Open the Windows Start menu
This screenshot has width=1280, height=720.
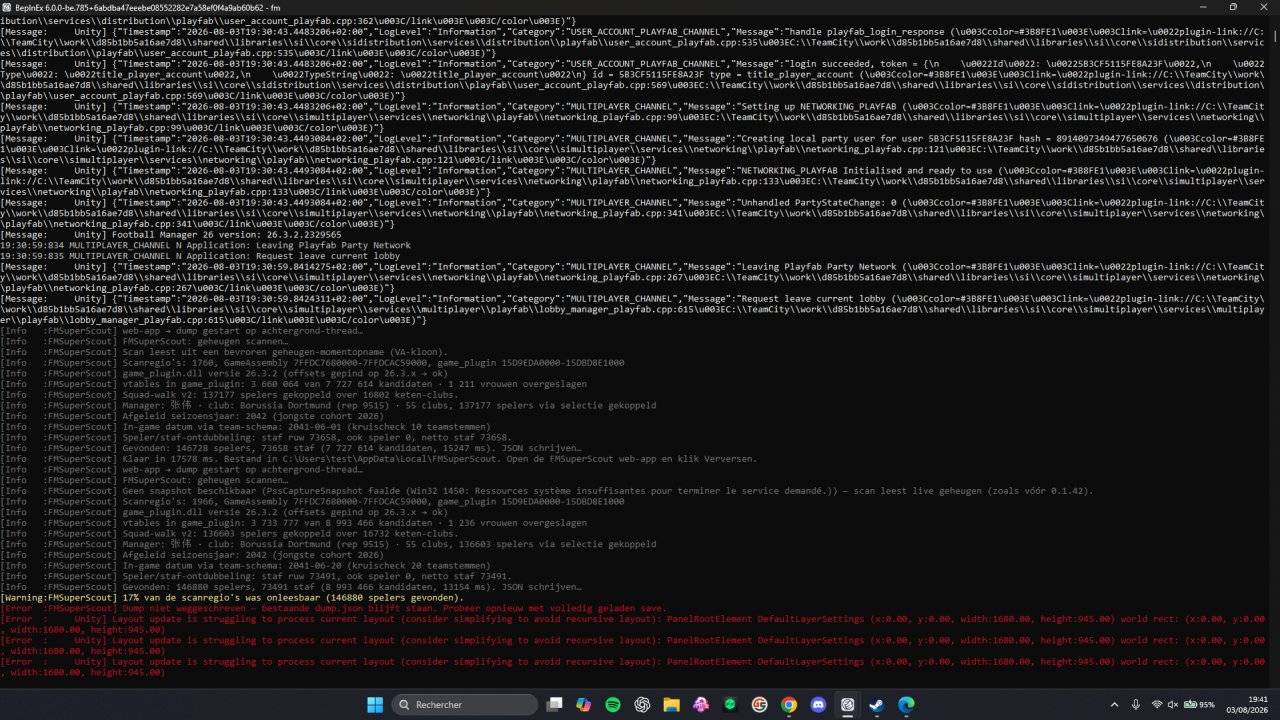click(x=375, y=704)
